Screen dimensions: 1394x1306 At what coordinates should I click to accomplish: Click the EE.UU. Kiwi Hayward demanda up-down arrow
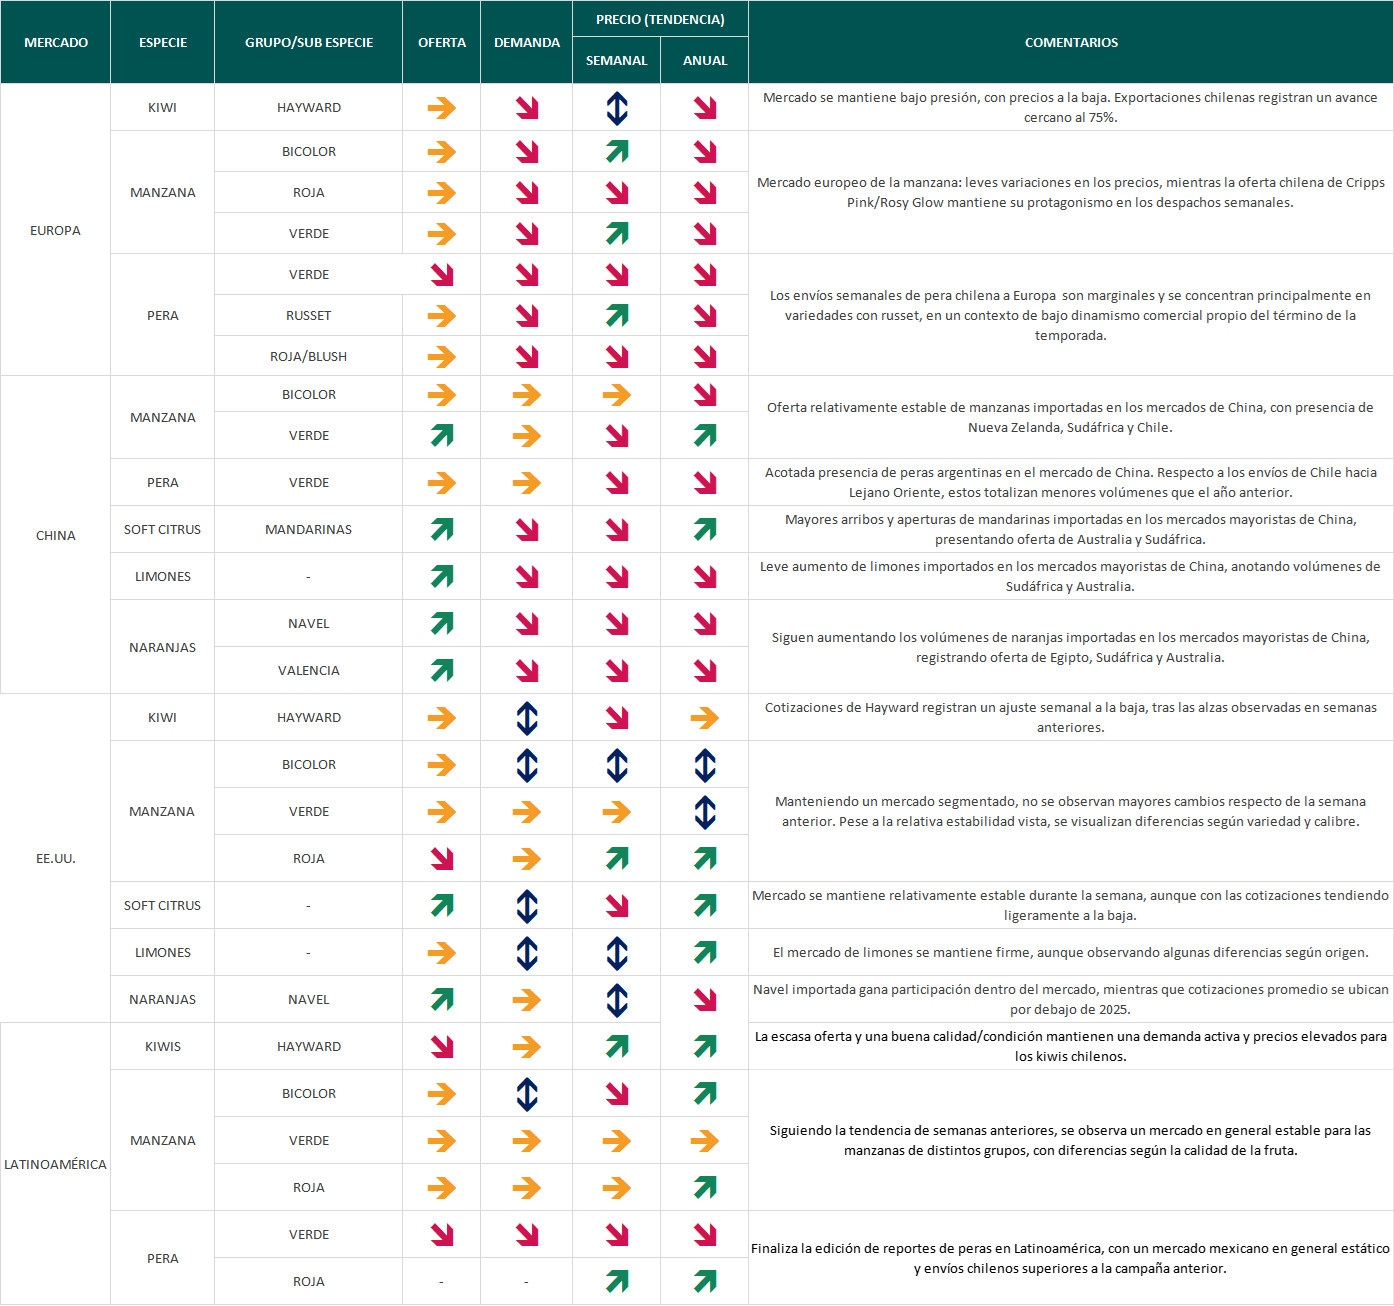click(x=527, y=718)
